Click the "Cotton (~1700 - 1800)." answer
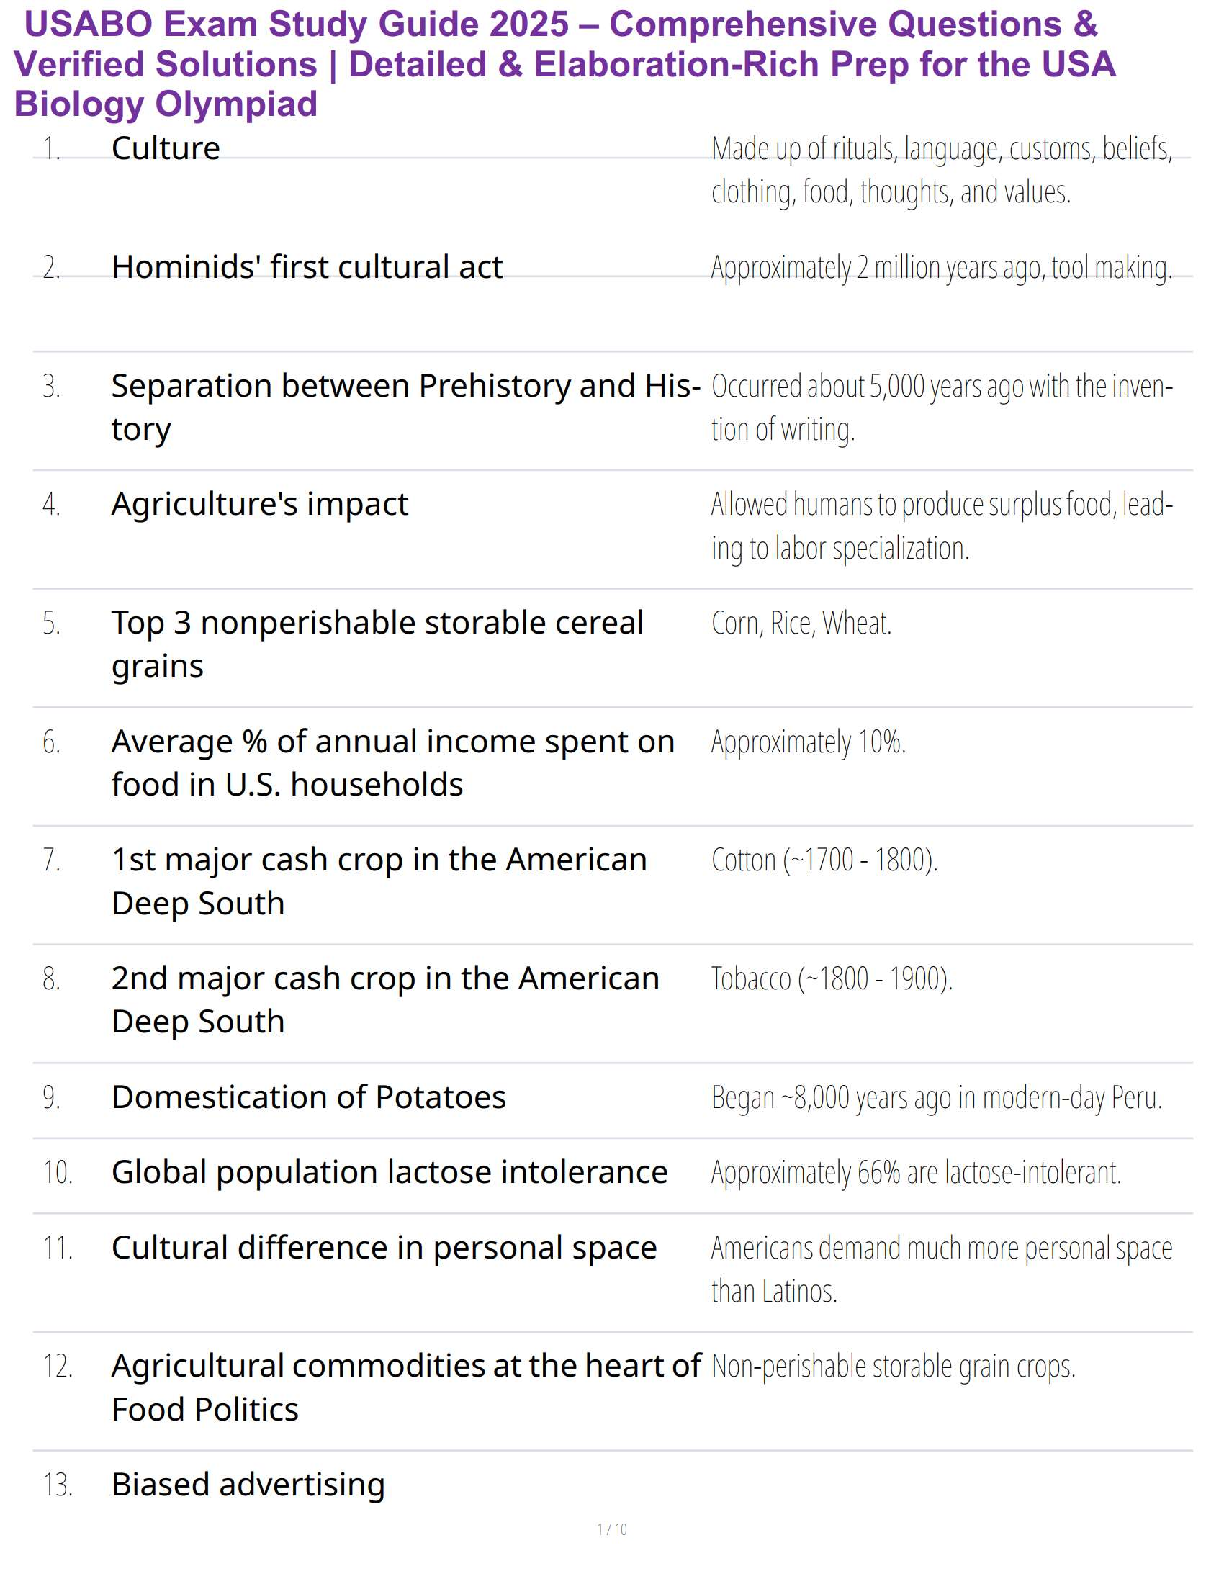Viewport: 1224px width, 1584px height. click(x=824, y=860)
